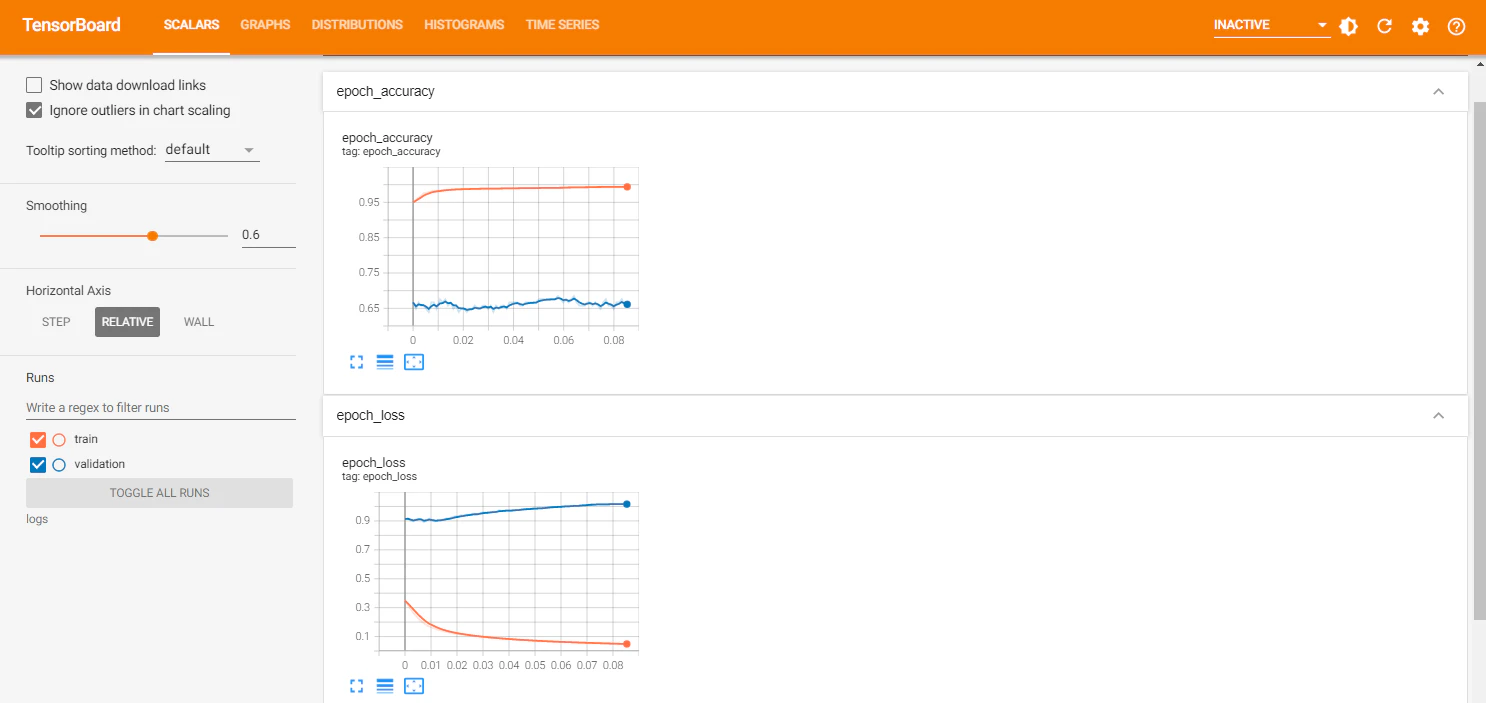1486x703 pixels.
Task: Expand epoch_loss chart to full size
Action: point(356,686)
